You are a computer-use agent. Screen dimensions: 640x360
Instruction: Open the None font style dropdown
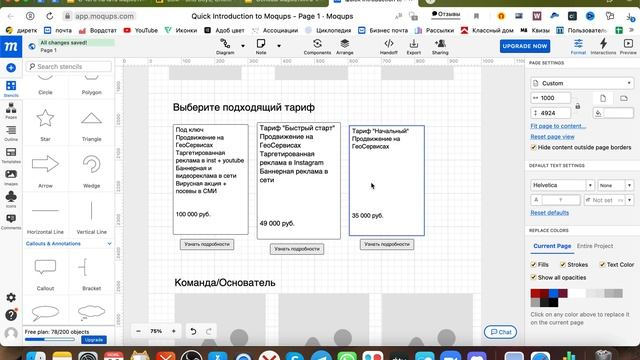pyautogui.click(x=616, y=185)
